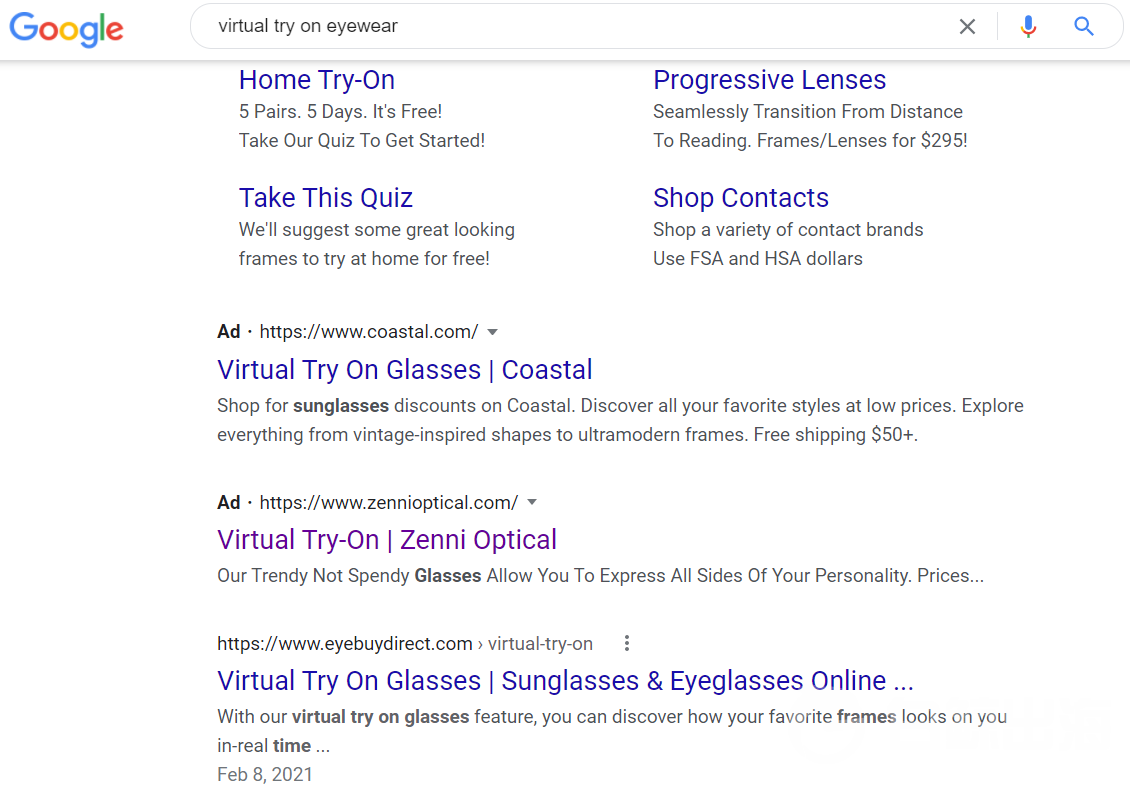Open Virtual Try-On Zenni Optical ad
This screenshot has width=1130, height=794.
tap(386, 540)
